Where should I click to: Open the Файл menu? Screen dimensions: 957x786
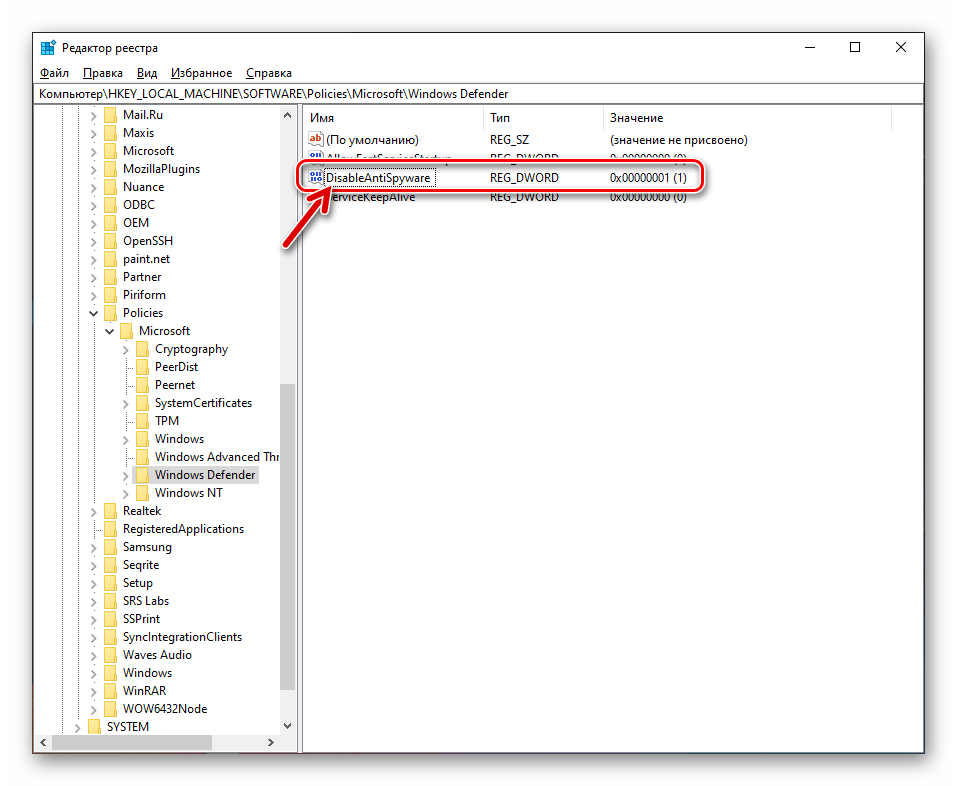(x=54, y=73)
